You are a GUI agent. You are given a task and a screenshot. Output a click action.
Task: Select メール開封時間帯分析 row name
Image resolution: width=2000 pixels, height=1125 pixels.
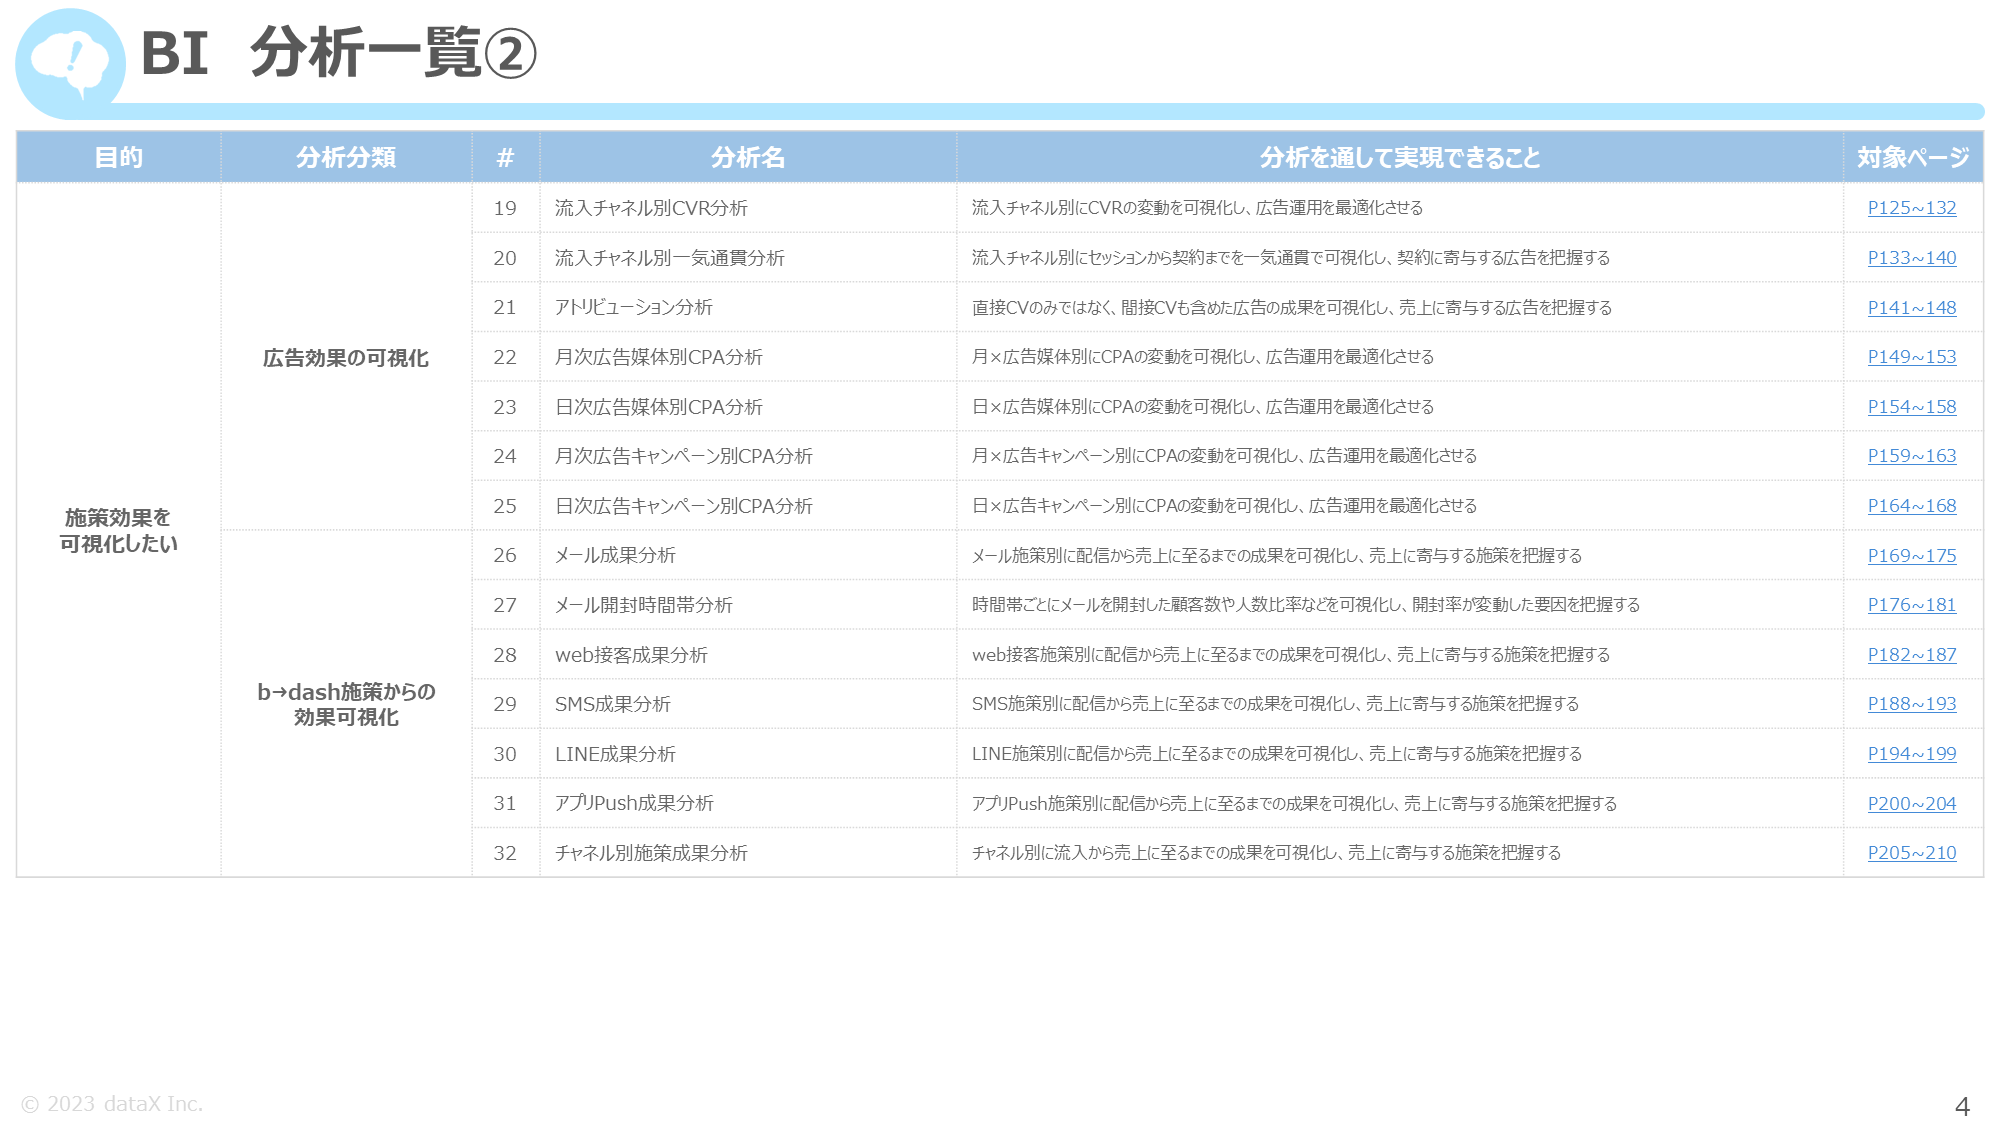click(644, 605)
